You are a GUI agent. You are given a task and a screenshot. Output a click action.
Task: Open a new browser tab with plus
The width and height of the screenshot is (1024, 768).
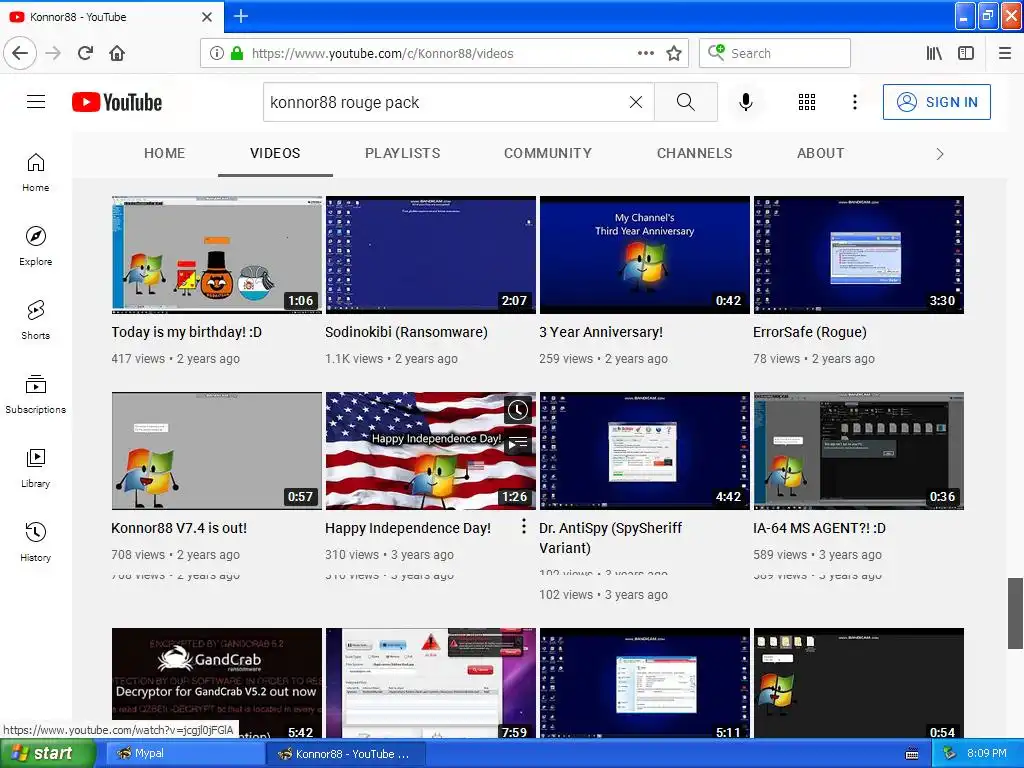click(241, 16)
